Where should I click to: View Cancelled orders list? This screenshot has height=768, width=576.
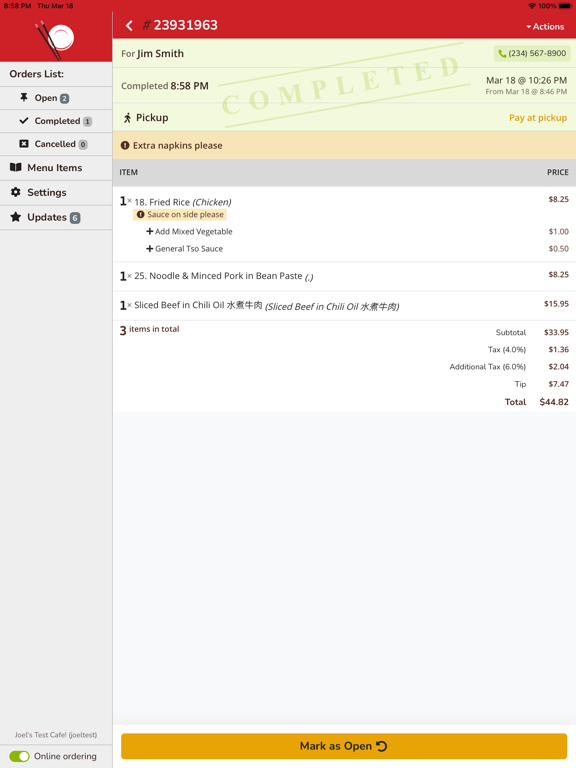pyautogui.click(x=56, y=144)
